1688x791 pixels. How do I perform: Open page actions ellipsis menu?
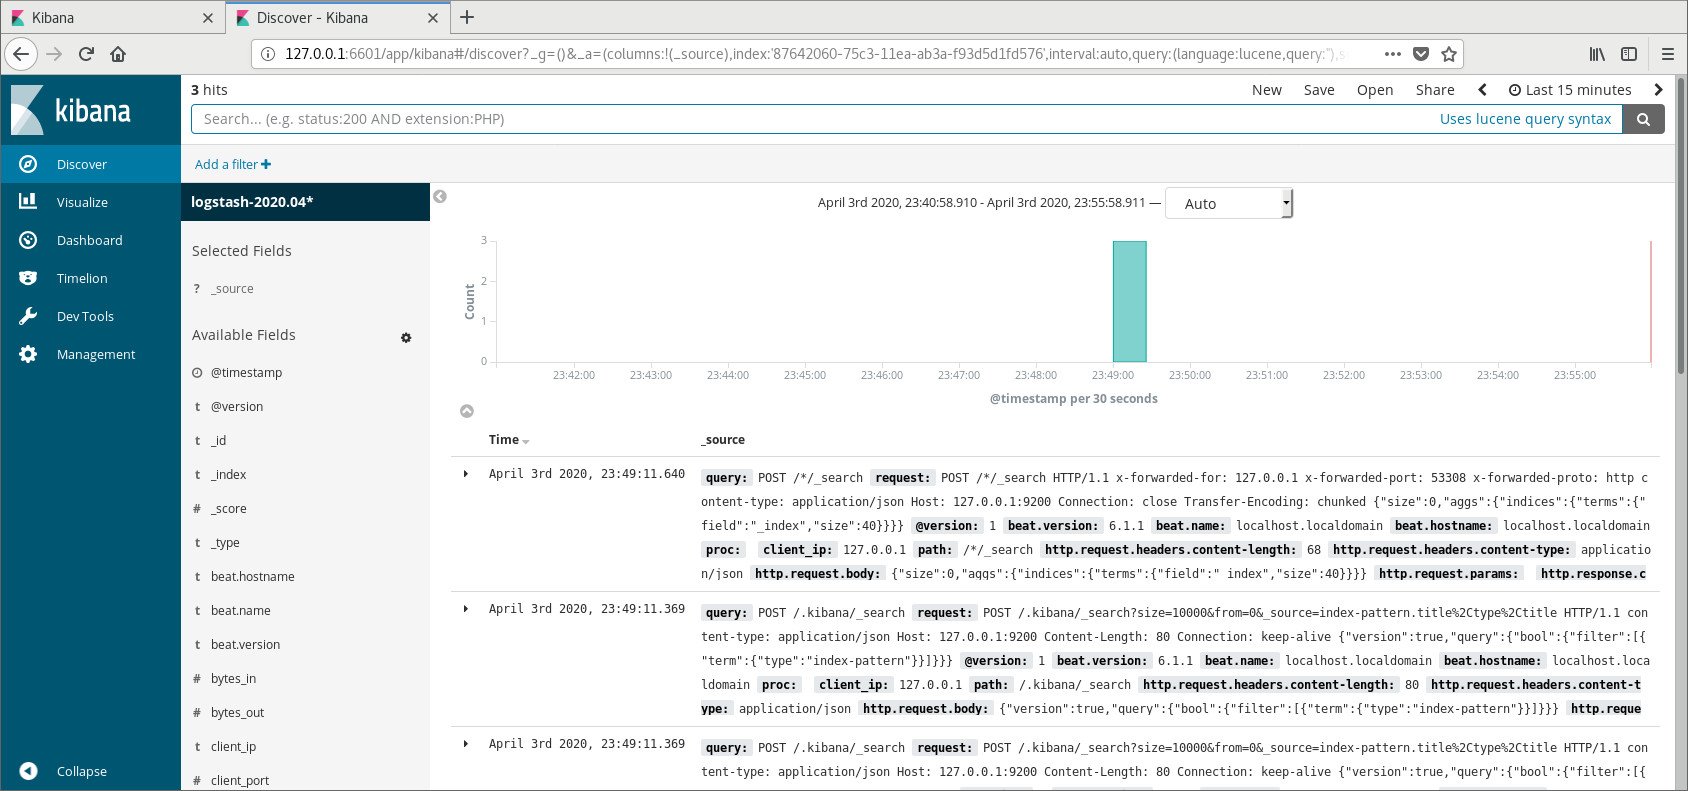click(x=1393, y=54)
